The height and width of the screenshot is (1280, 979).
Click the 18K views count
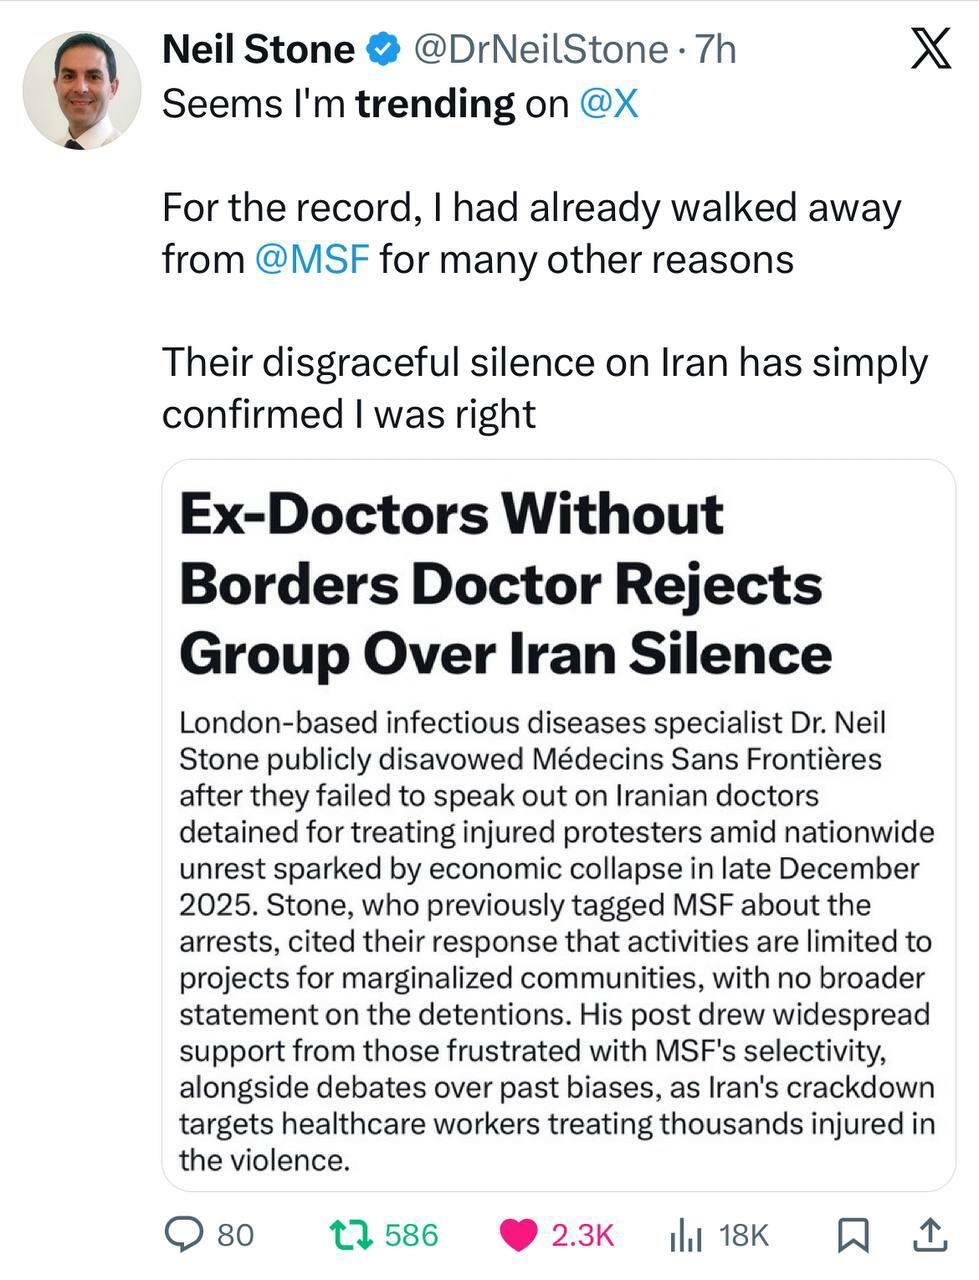(x=744, y=1236)
